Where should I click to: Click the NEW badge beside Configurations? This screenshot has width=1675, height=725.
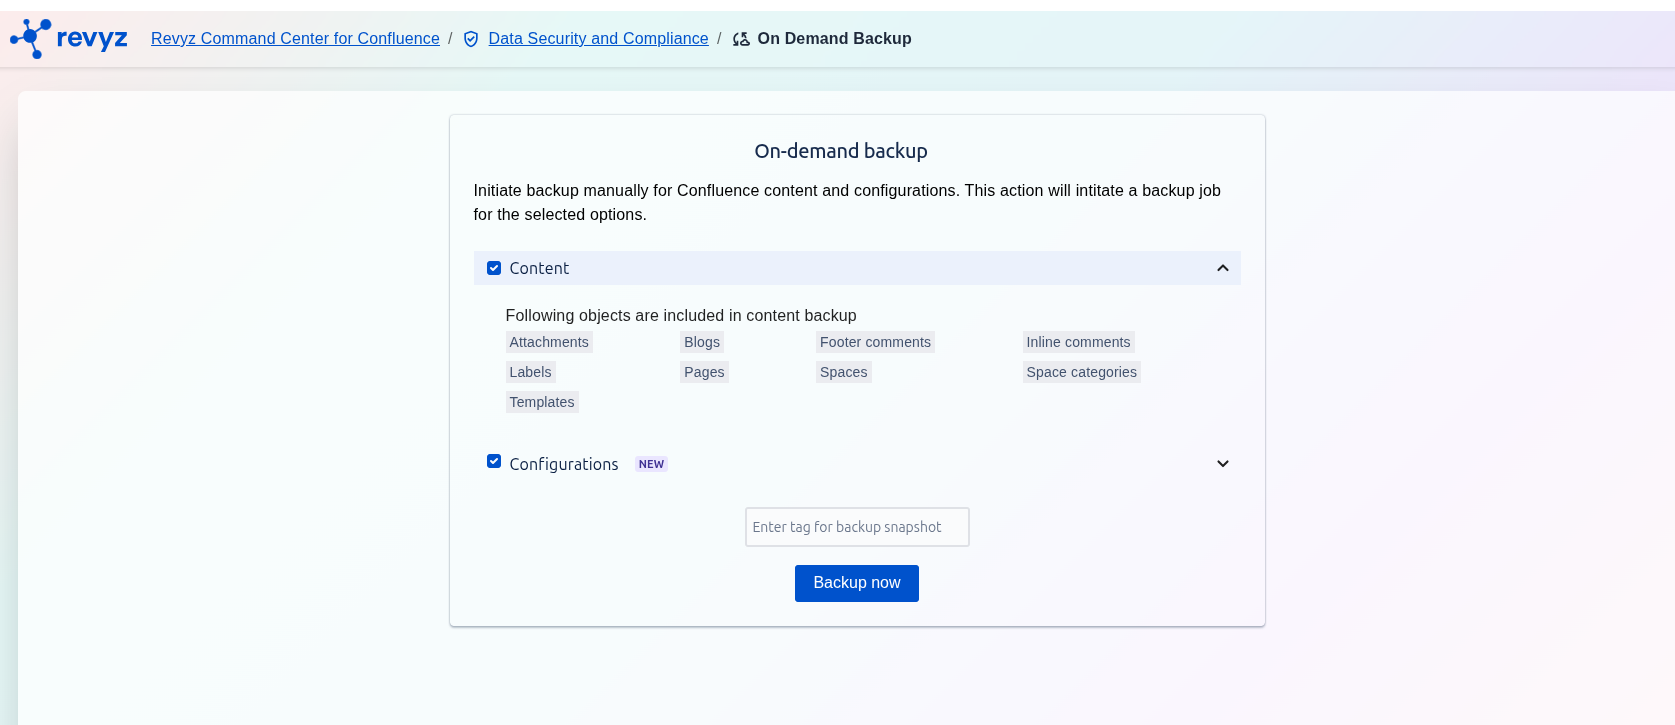pyautogui.click(x=651, y=464)
